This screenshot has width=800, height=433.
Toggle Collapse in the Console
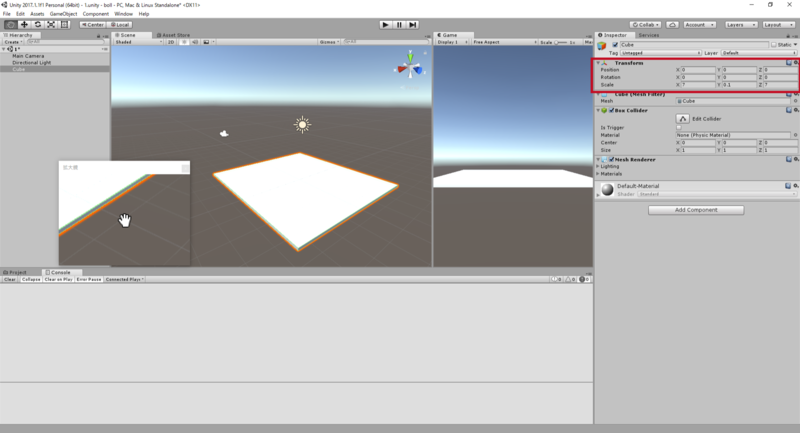coord(31,279)
